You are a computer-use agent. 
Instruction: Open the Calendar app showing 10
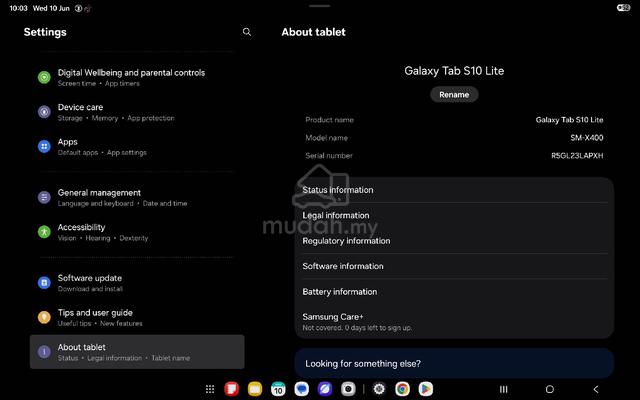pyautogui.click(x=278, y=389)
